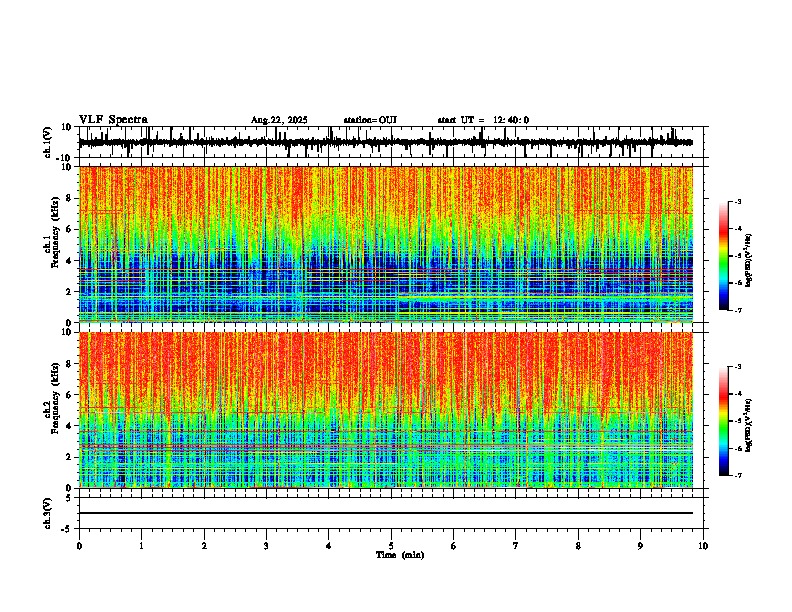This screenshot has height=612, width=792.
Task: Click inside the ch.1 spectrogram panel
Action: [x=386, y=244]
